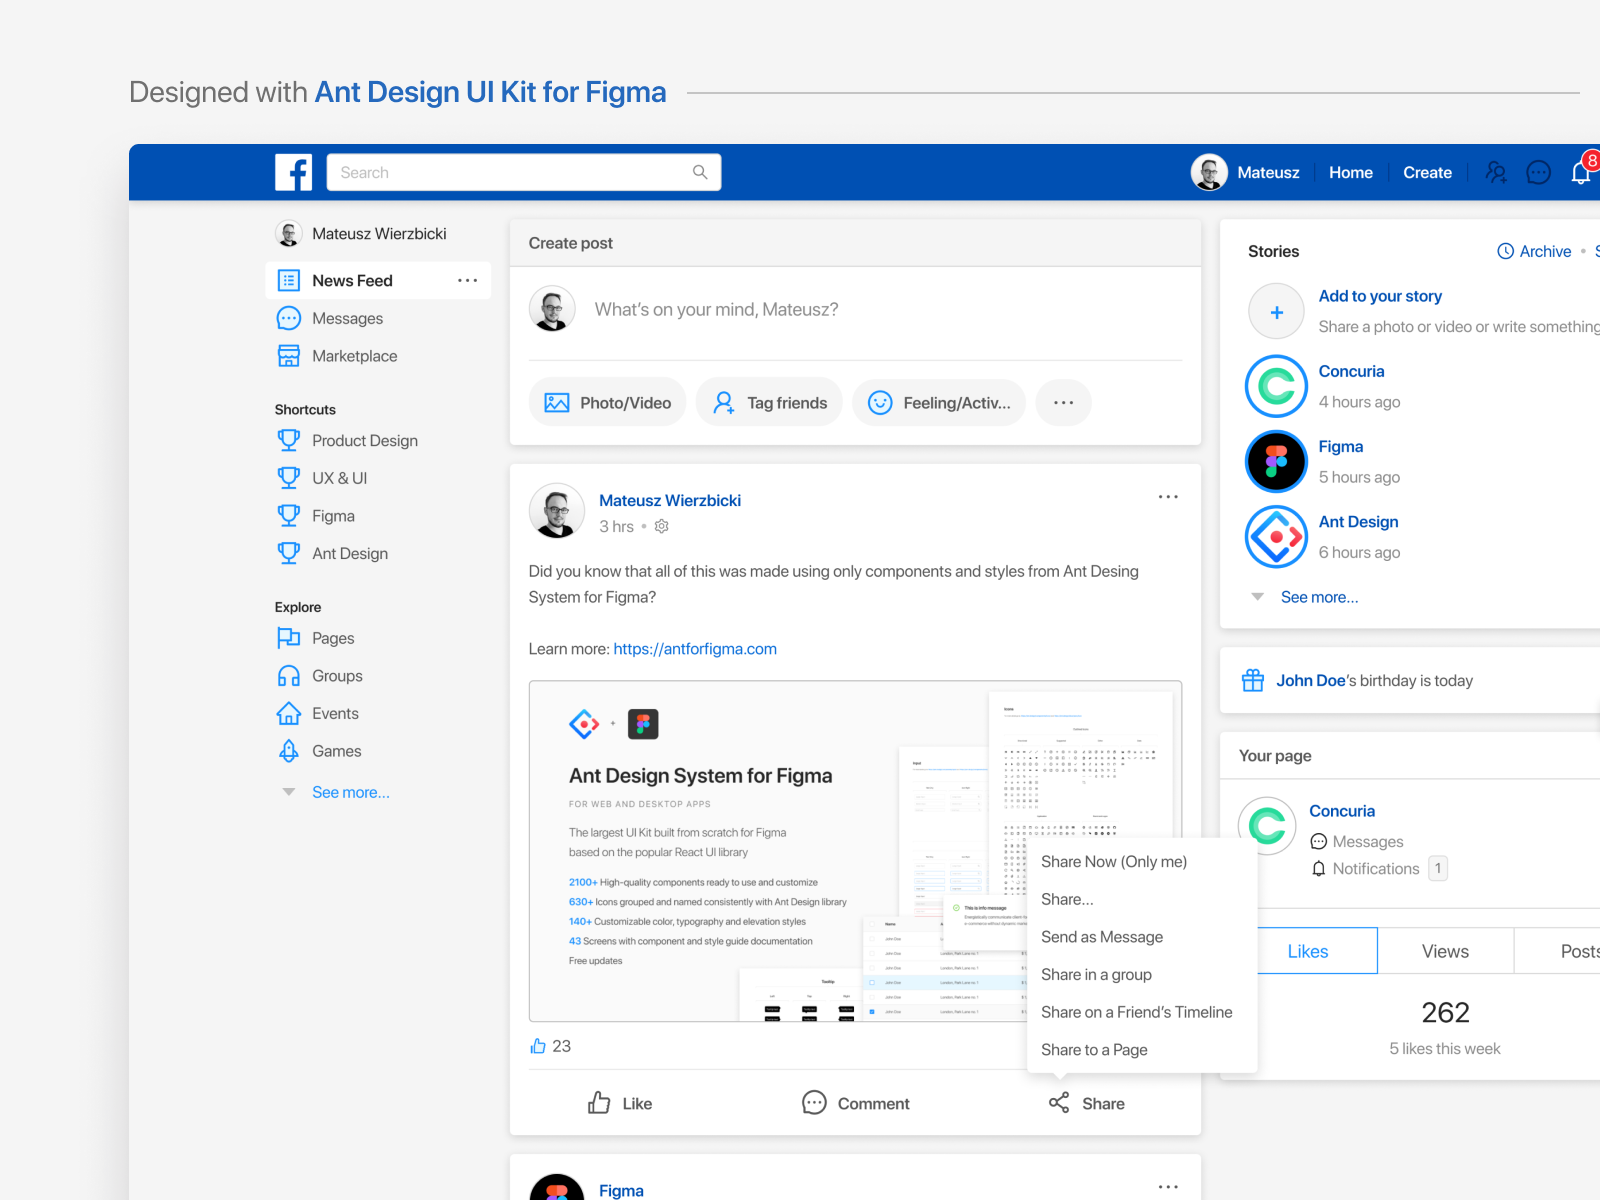1600x1200 pixels.
Task: Open Mateusz post options ellipsis
Action: (1168, 497)
